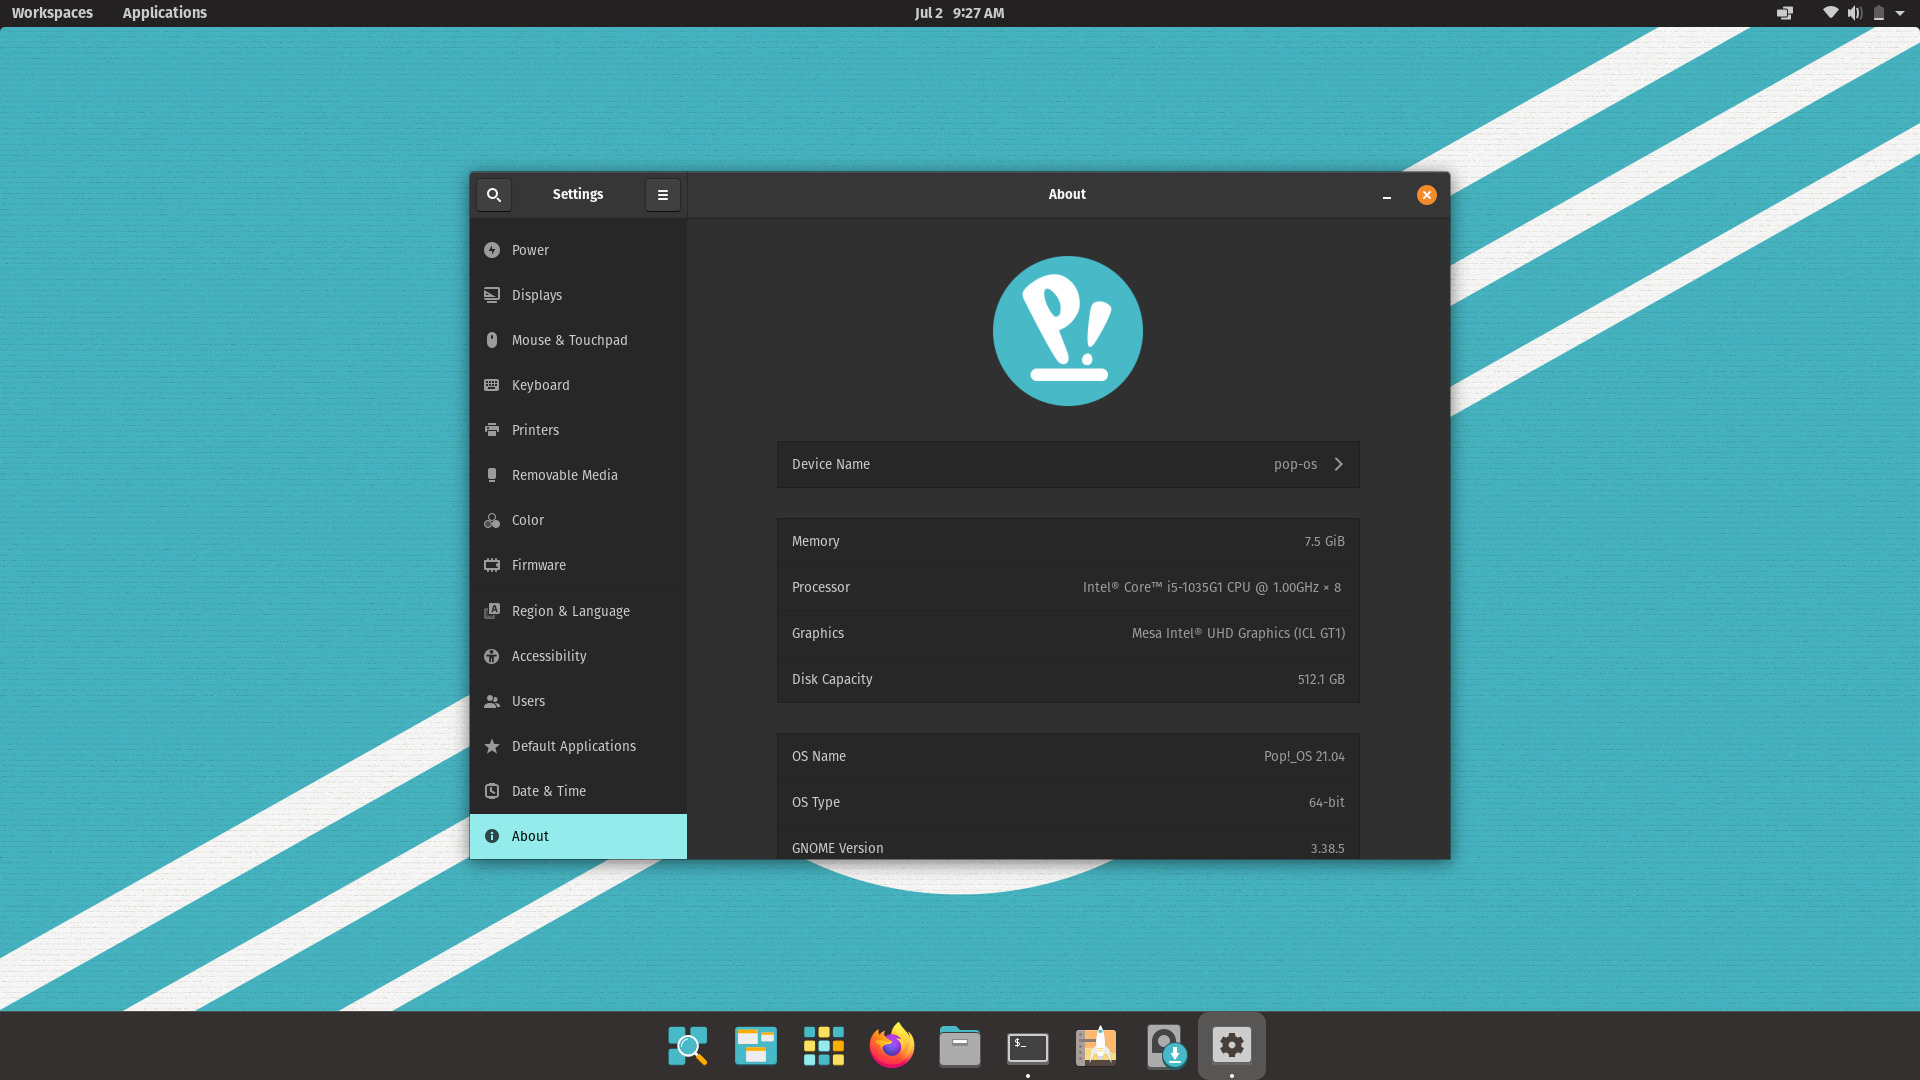Open the Popsicle USB flasher from the dock
The width and height of the screenshot is (1920, 1080).
[x=1164, y=1046]
